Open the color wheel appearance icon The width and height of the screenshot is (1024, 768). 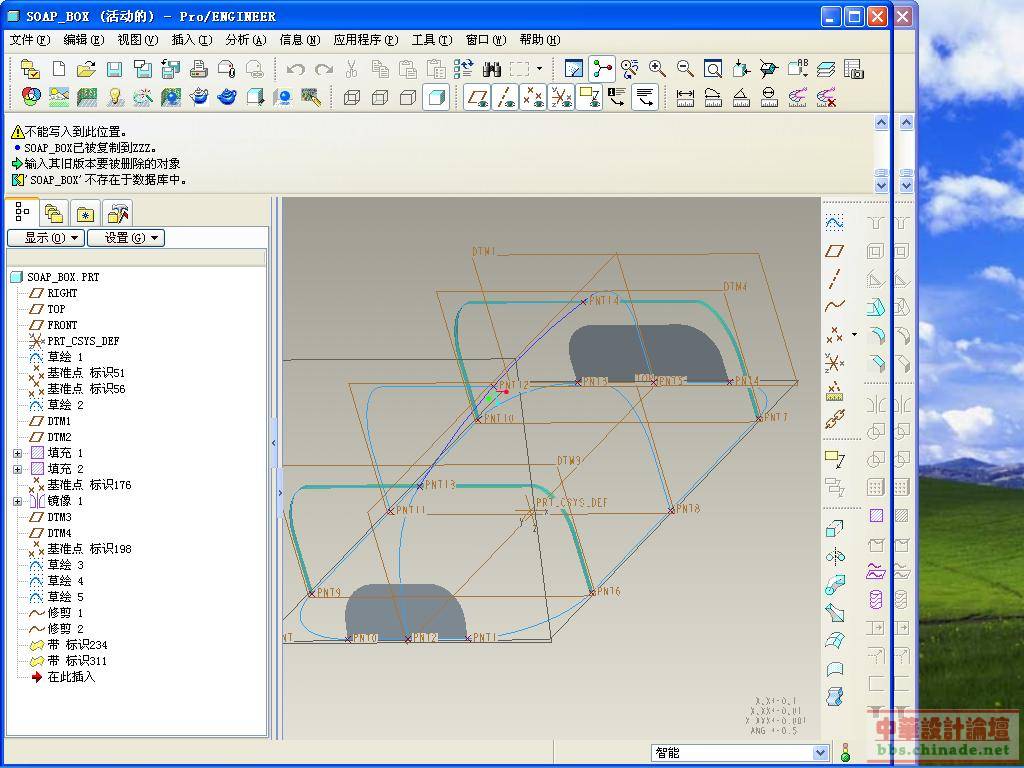pyautogui.click(x=31, y=97)
